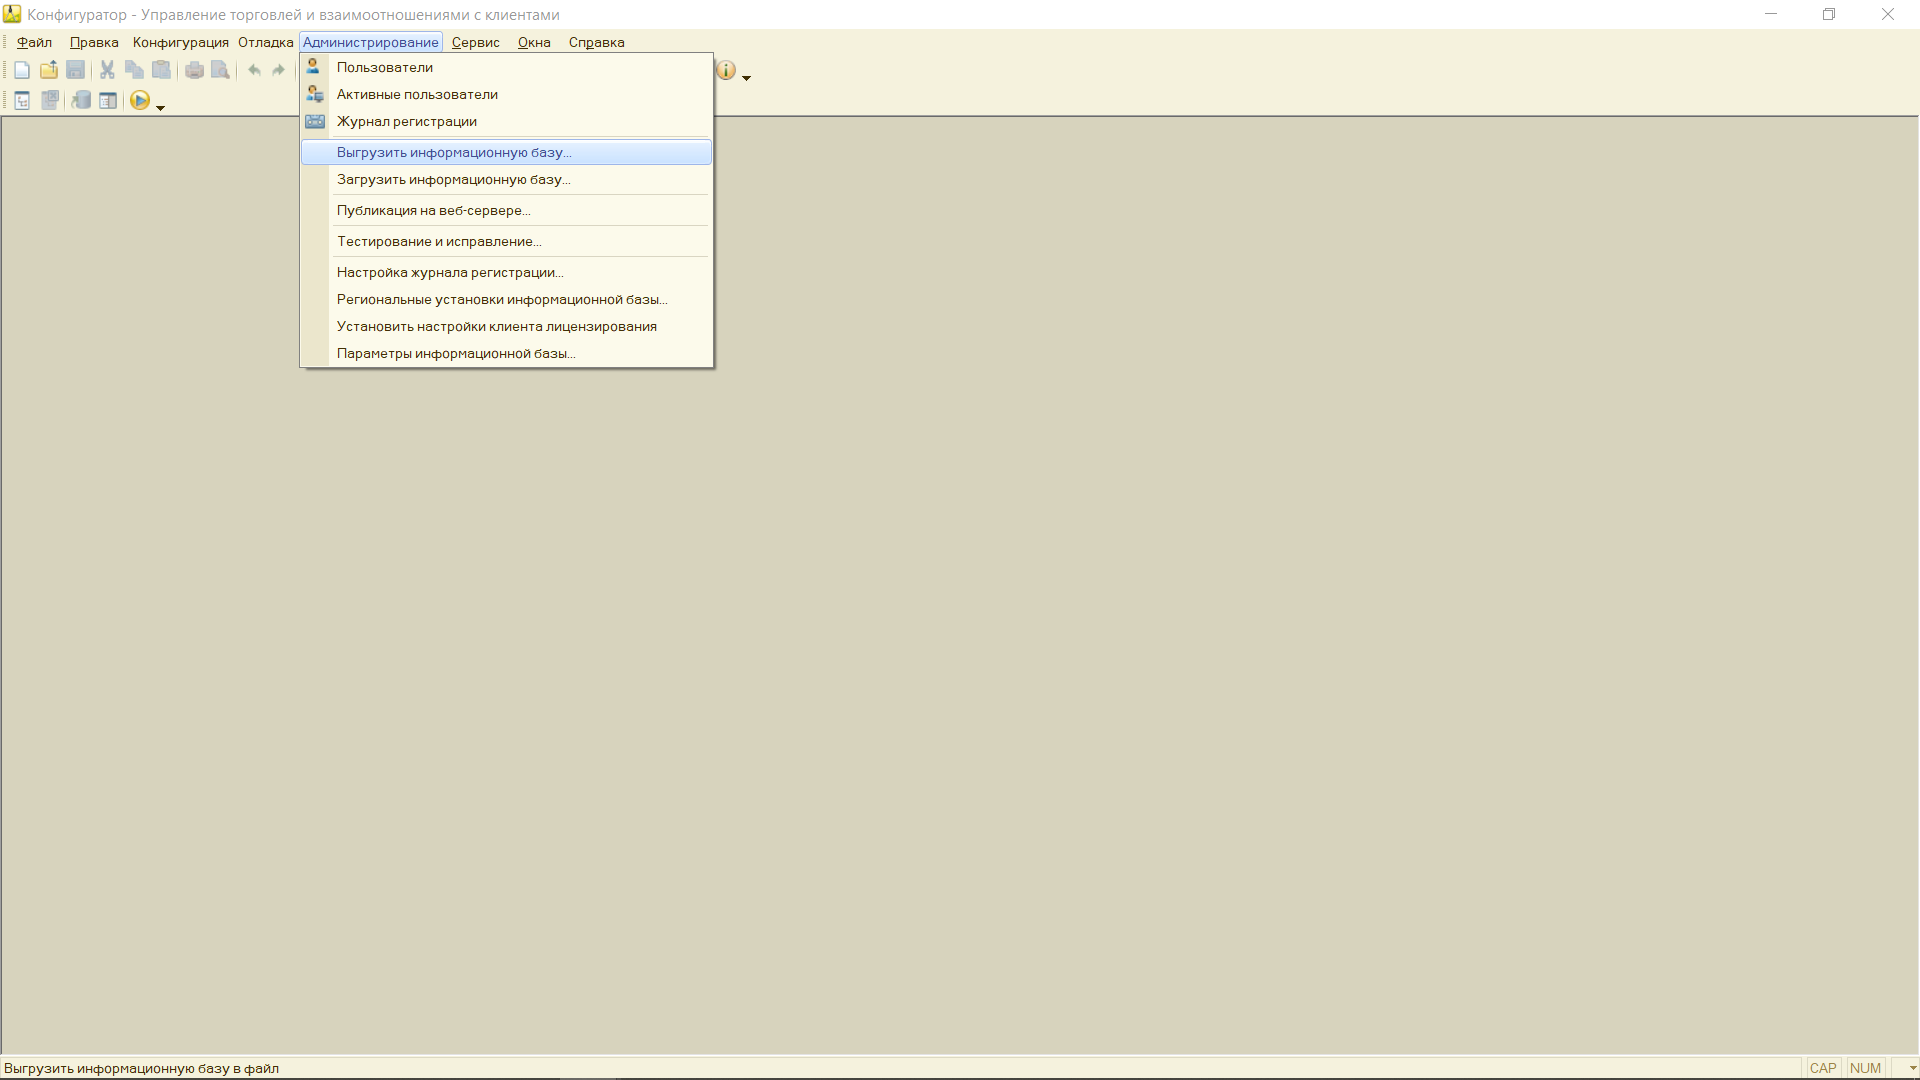Click the properties window icon near the play button
Viewport: 1920px width, 1080px height.
[x=108, y=100]
